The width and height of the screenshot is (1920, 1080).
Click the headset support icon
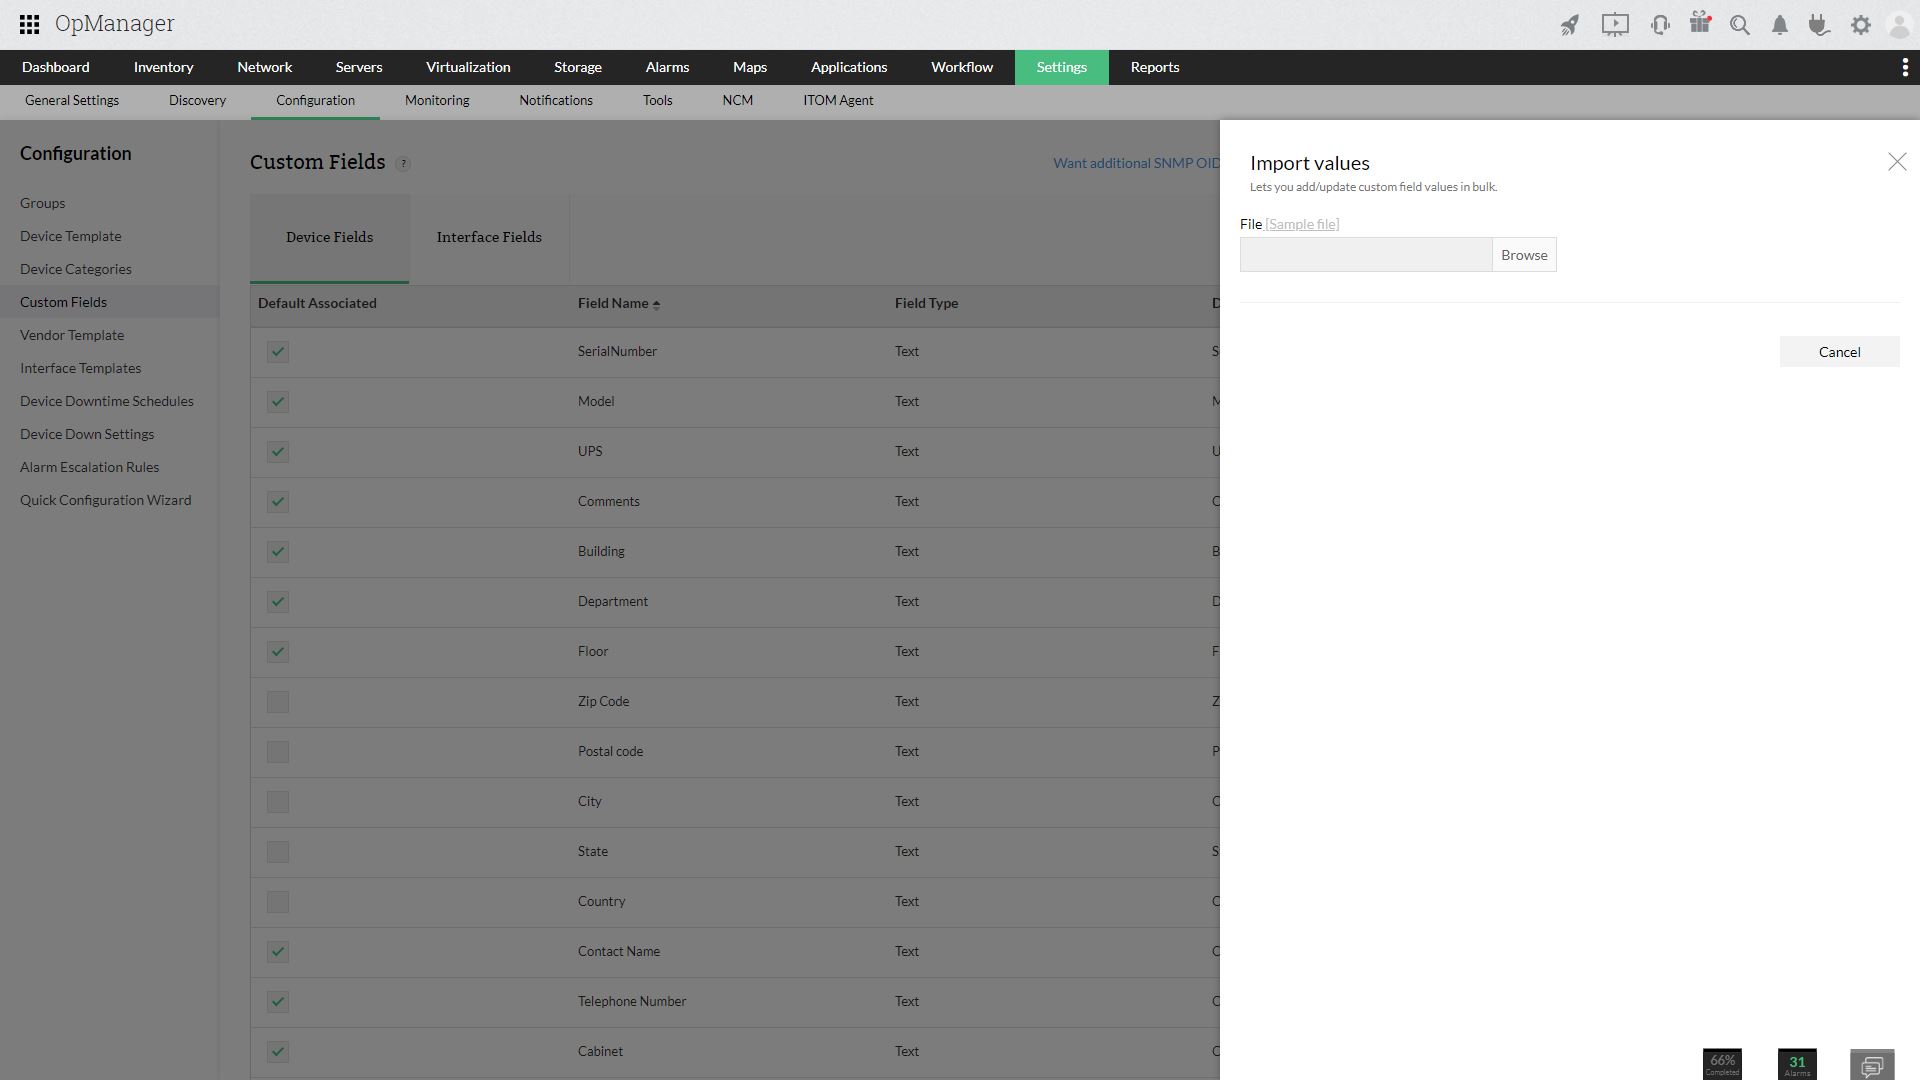click(1660, 25)
